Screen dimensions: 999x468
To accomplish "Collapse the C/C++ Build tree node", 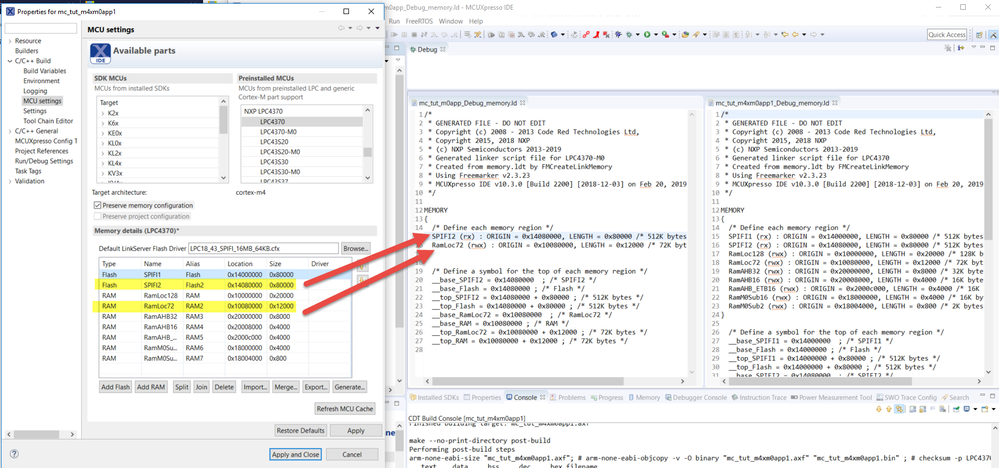I will pyautogui.click(x=10, y=61).
